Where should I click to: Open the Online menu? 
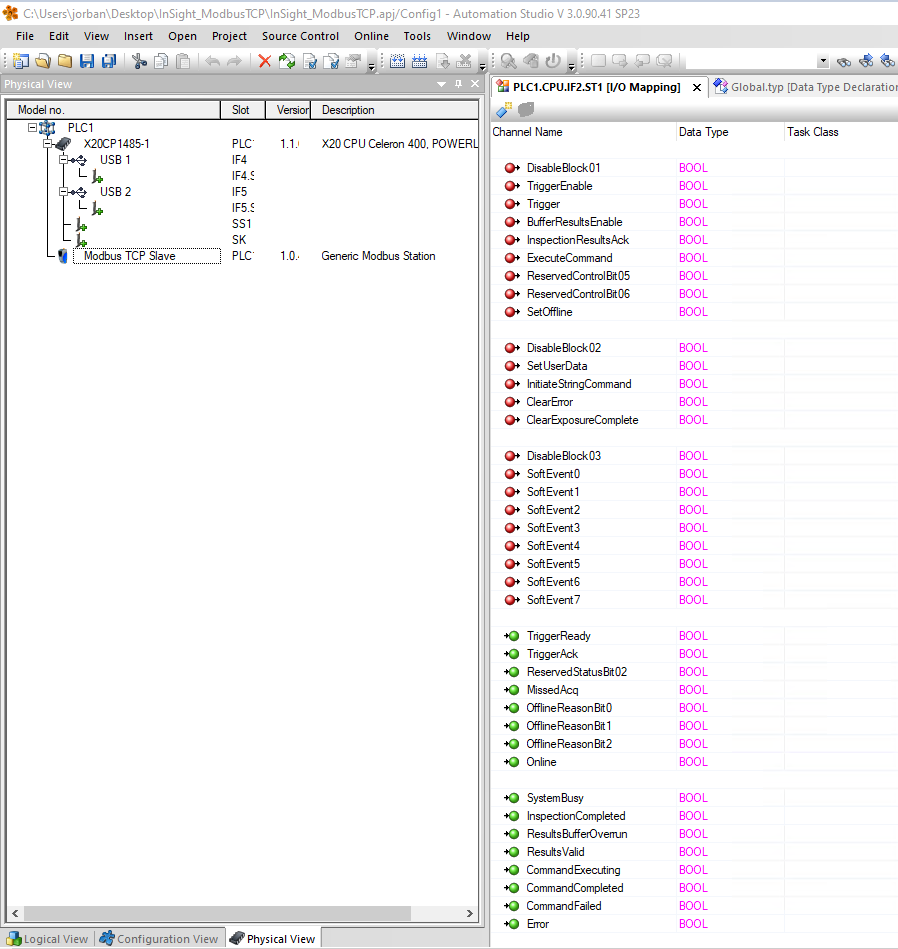[371, 36]
